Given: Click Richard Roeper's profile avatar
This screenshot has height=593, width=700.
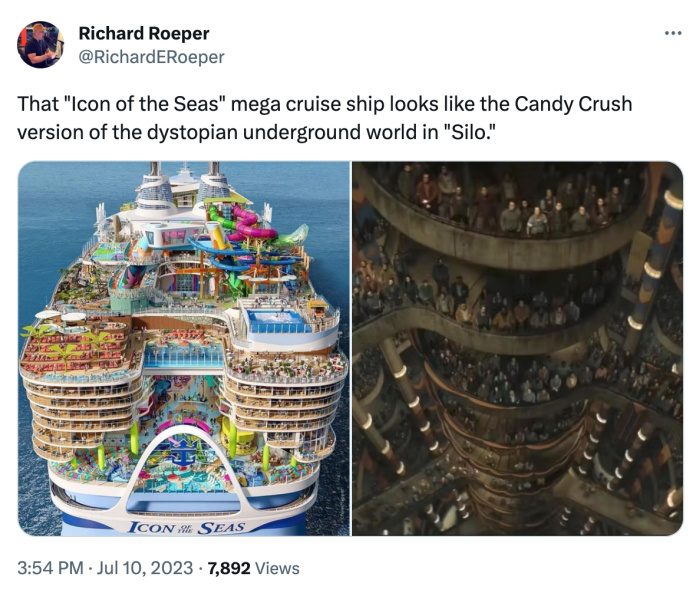Looking at the screenshot, I should 41,45.
